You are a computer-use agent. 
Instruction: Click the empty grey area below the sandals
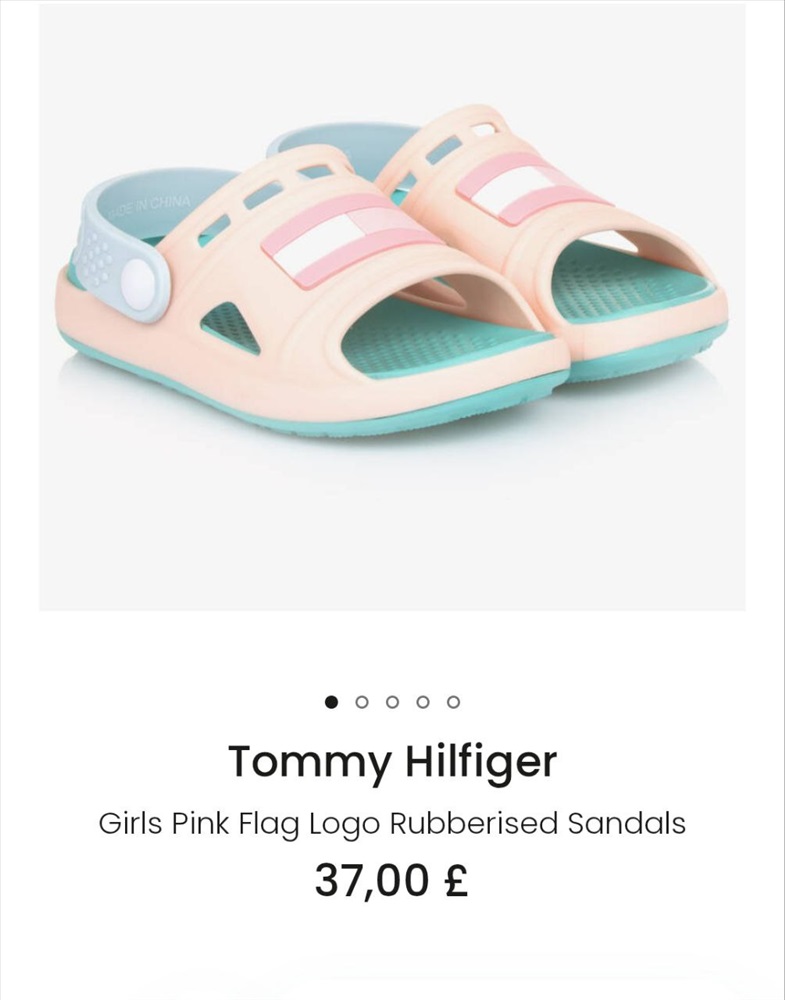392,529
